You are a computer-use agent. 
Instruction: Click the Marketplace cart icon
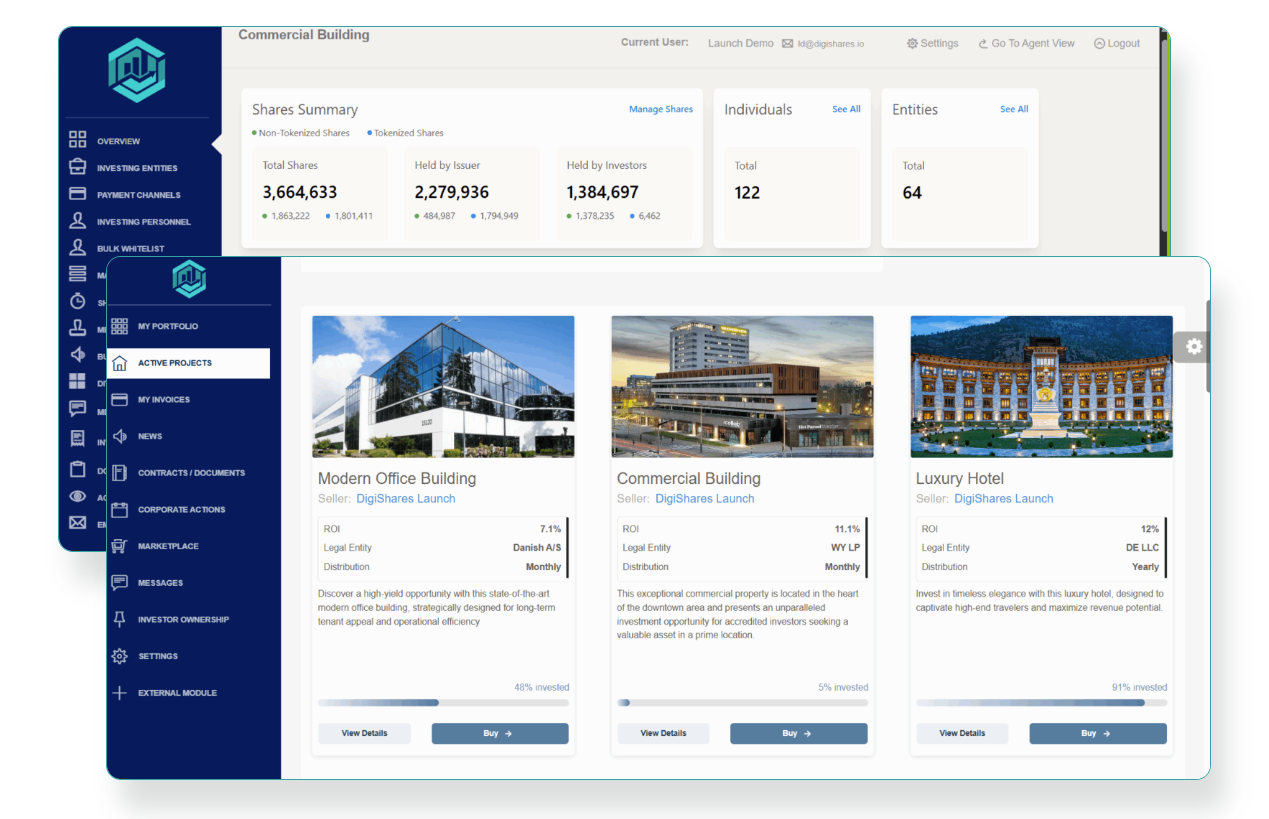[120, 546]
